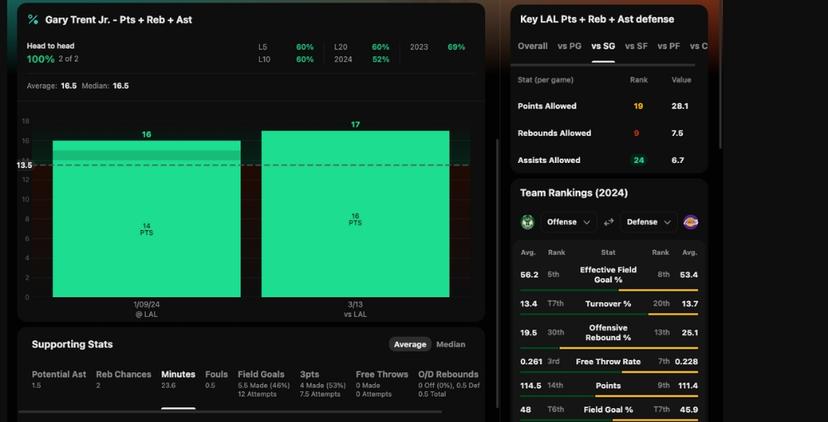Click the Value column header in defense table
The image size is (828, 422).
tap(681, 80)
